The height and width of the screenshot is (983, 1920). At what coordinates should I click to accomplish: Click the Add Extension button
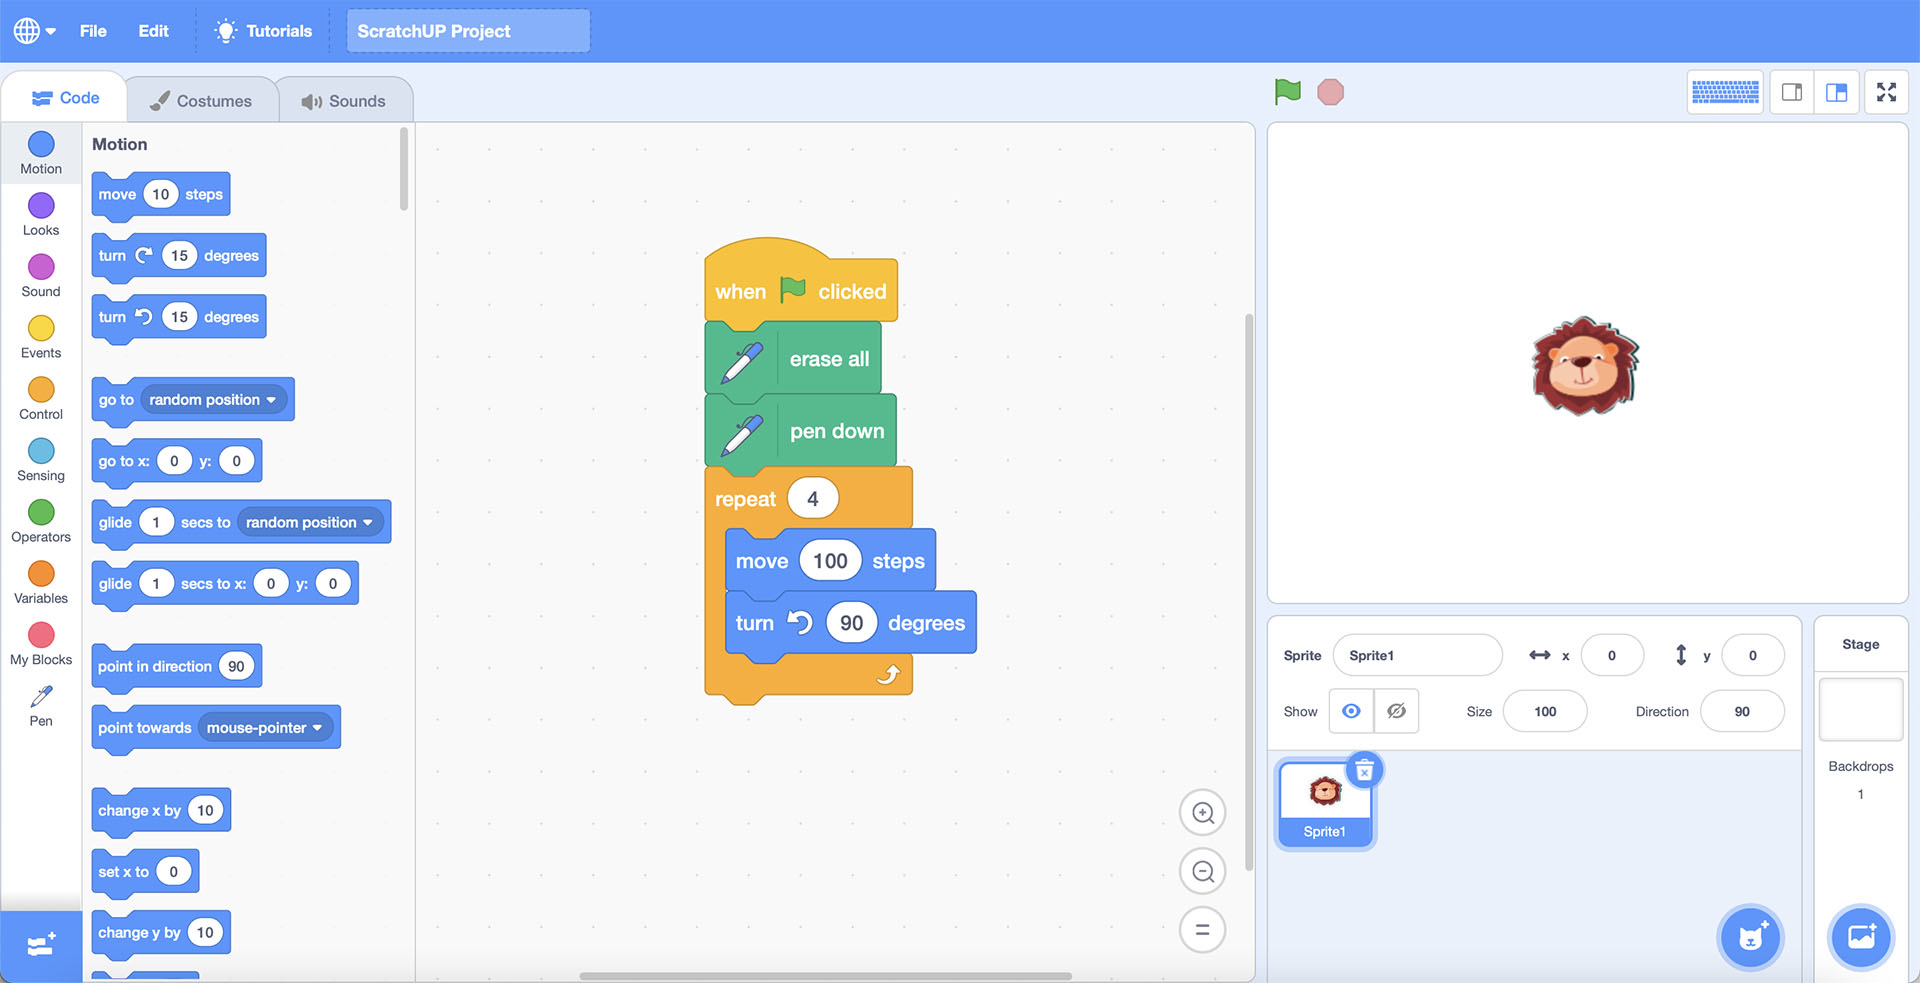coord(41,945)
